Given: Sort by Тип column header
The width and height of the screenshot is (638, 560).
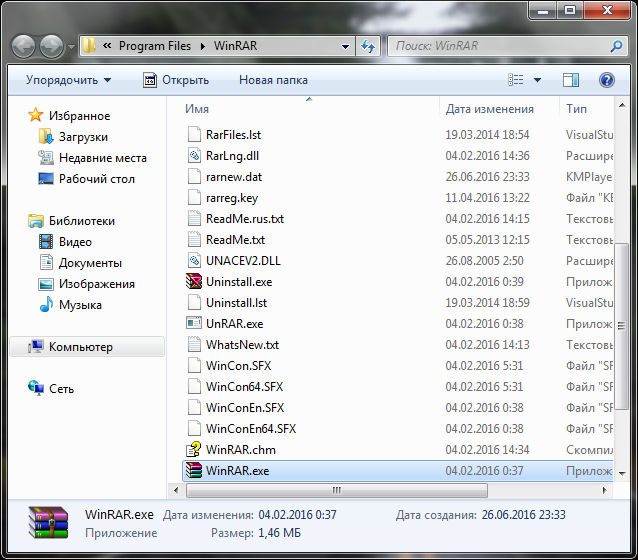Looking at the screenshot, I should (x=576, y=109).
